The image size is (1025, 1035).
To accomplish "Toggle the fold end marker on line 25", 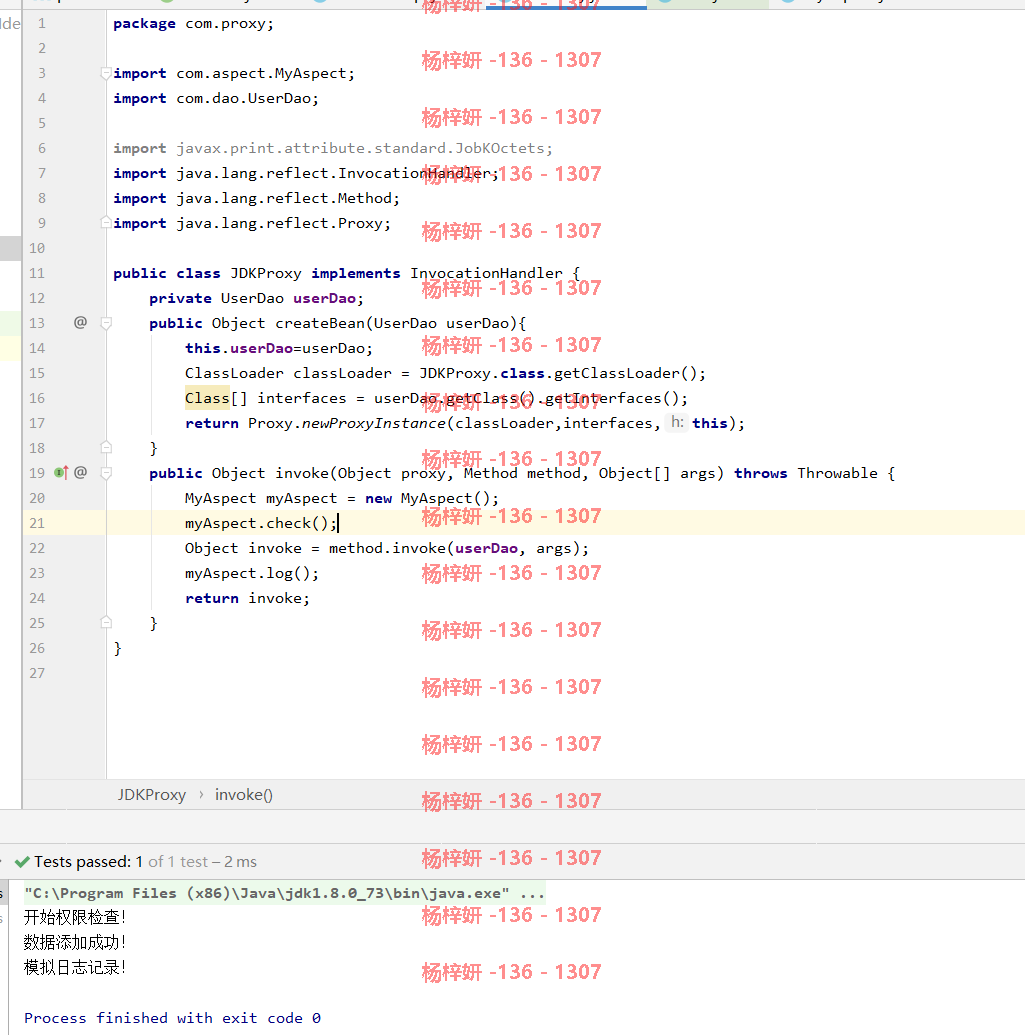I will point(106,622).
